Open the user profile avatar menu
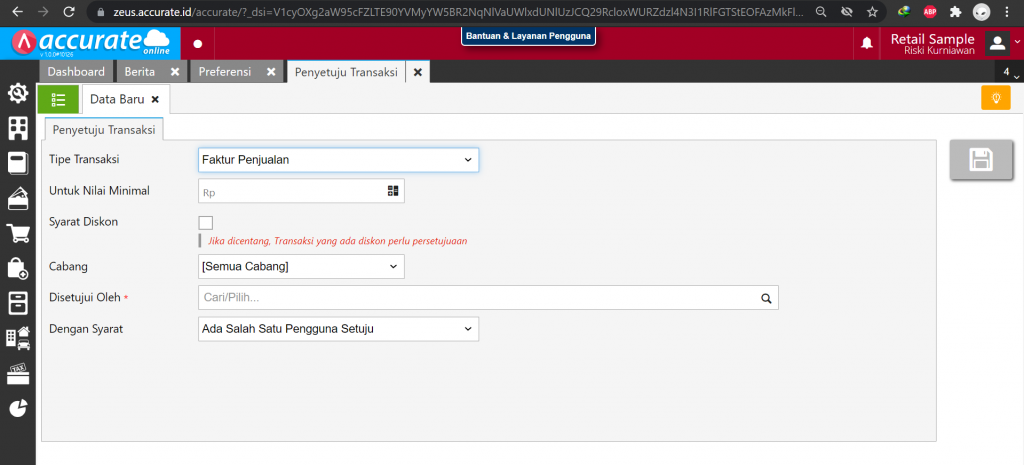This screenshot has height=465, width=1024. 997,43
